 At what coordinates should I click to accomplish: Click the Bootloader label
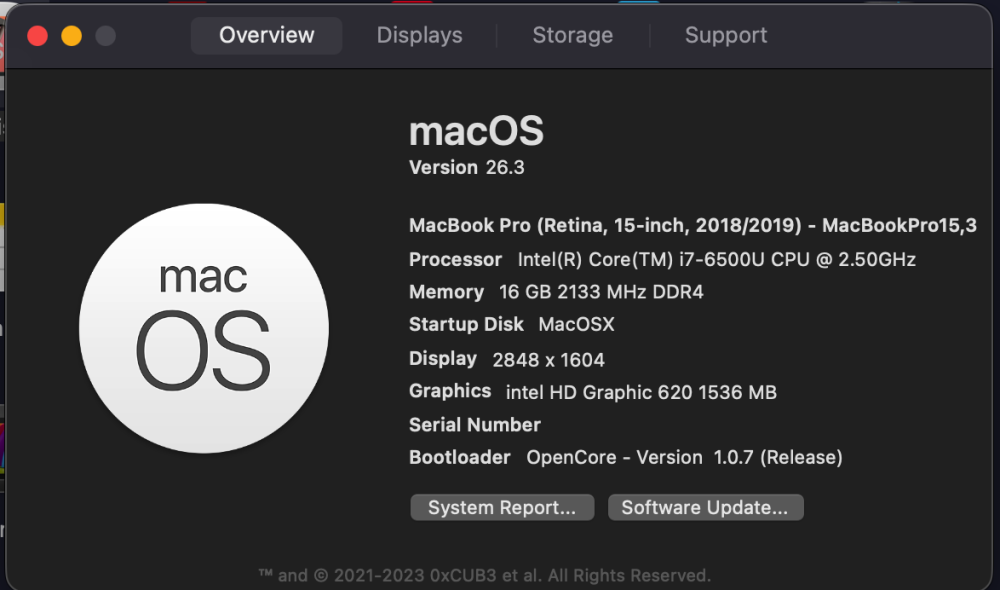coord(459,457)
